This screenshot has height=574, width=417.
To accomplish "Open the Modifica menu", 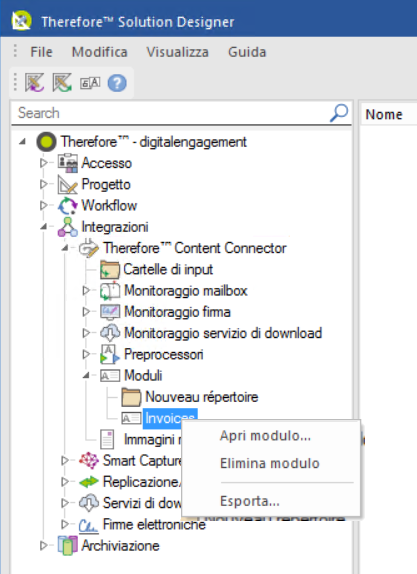I will (100, 52).
